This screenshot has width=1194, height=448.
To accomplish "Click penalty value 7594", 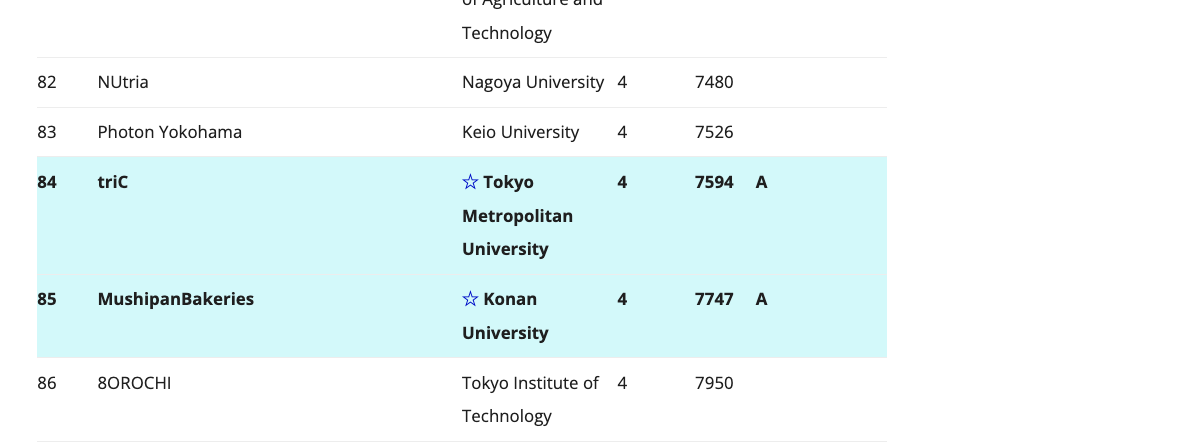I will [x=714, y=182].
